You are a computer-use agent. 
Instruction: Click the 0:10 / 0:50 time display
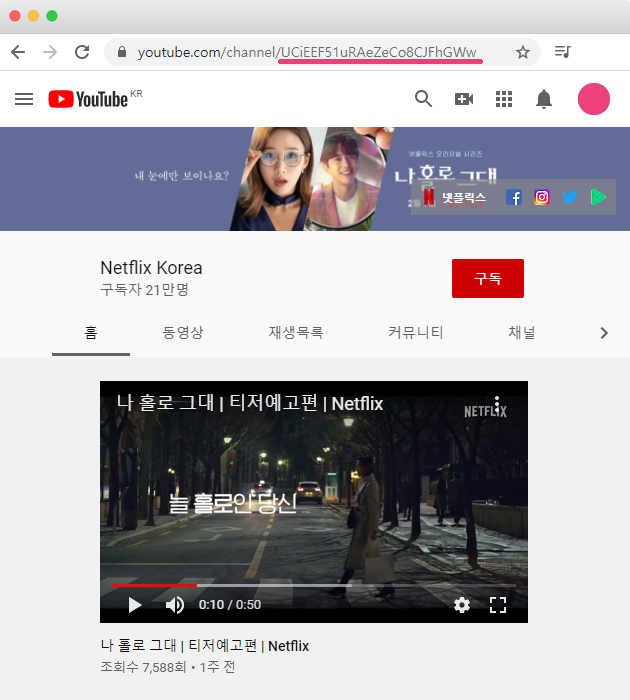229,605
